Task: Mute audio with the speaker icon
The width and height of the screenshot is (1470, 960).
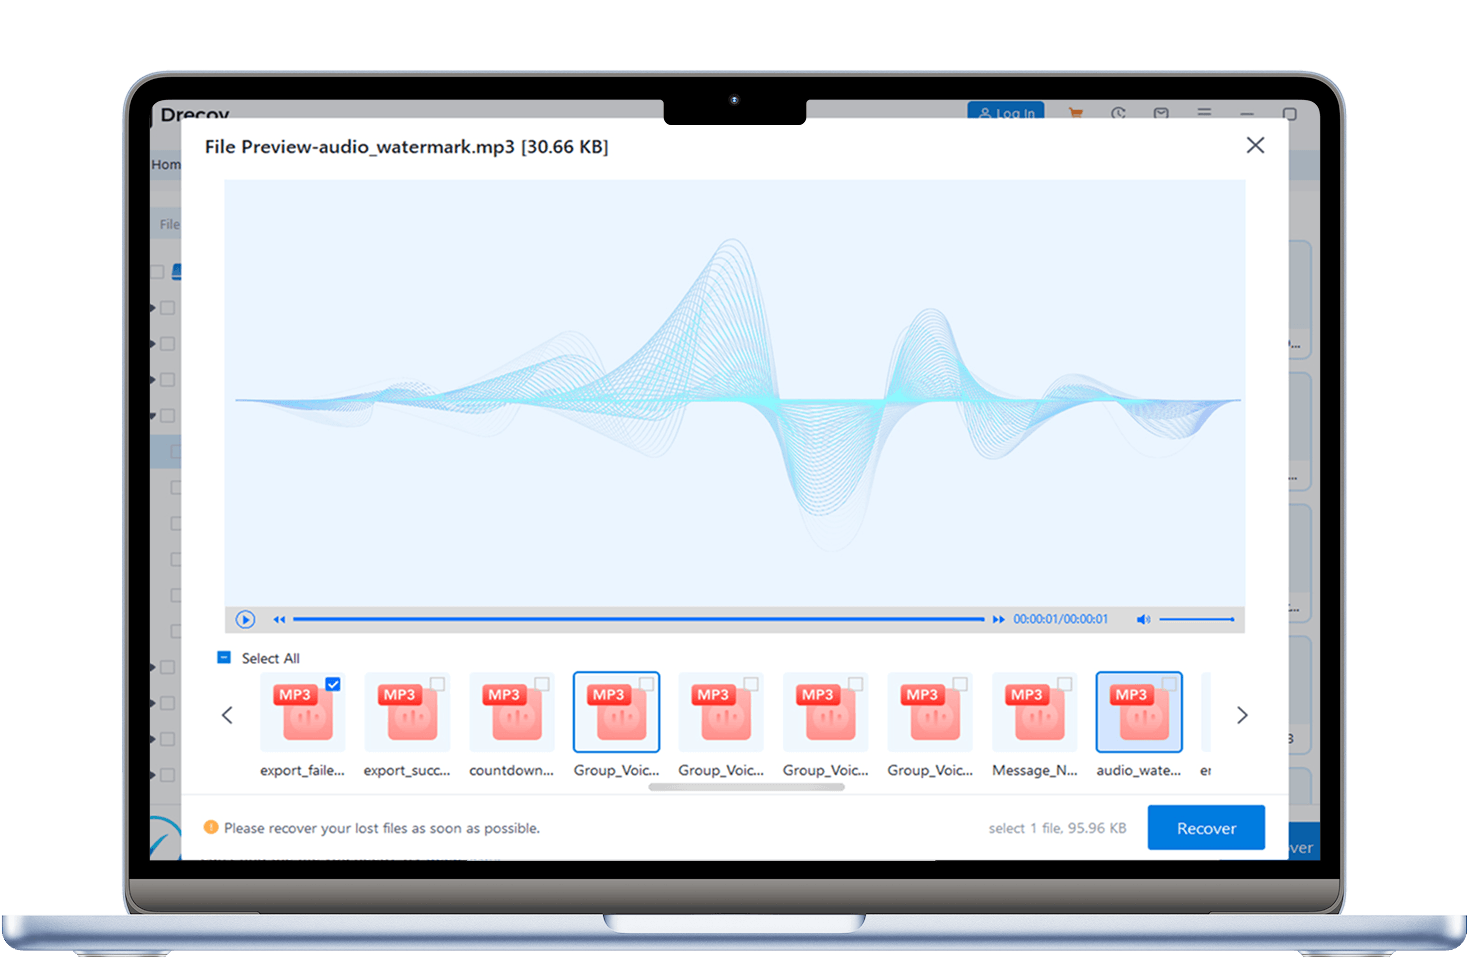Action: pyautogui.click(x=1143, y=619)
